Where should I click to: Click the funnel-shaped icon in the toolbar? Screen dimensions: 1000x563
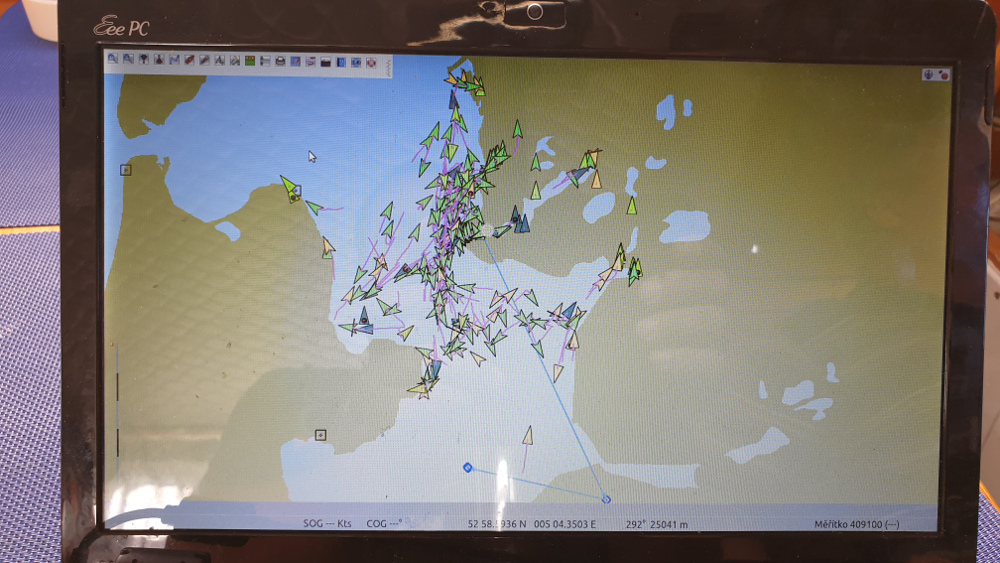pyautogui.click(x=144, y=60)
